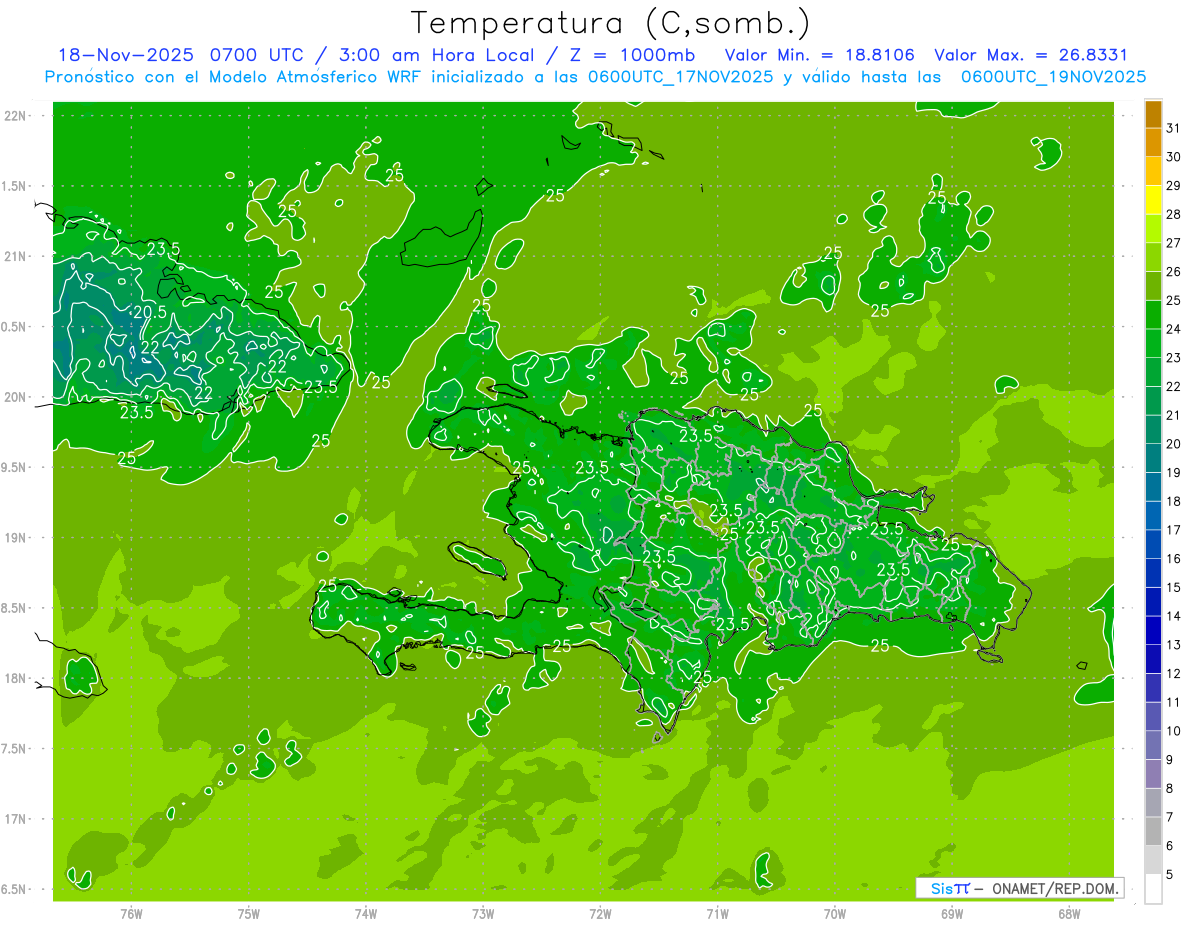Click the color bar label '5'
Viewport: 1200px width, 927px height.
(1170, 875)
